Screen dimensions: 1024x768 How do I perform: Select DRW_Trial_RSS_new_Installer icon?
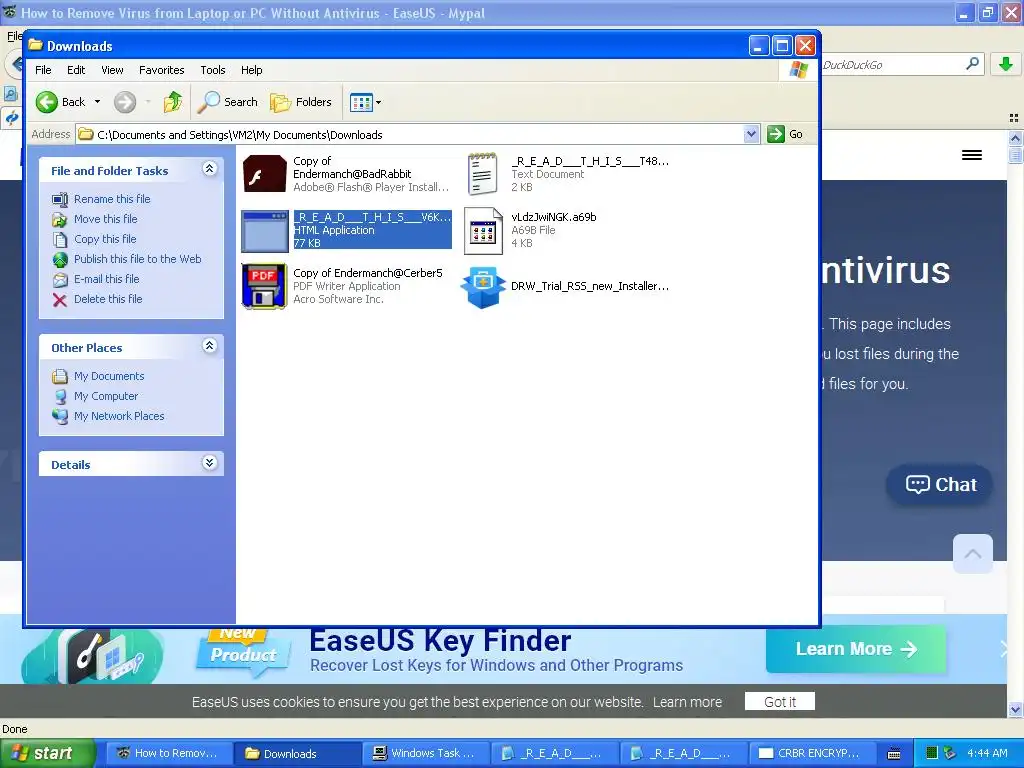click(x=483, y=286)
